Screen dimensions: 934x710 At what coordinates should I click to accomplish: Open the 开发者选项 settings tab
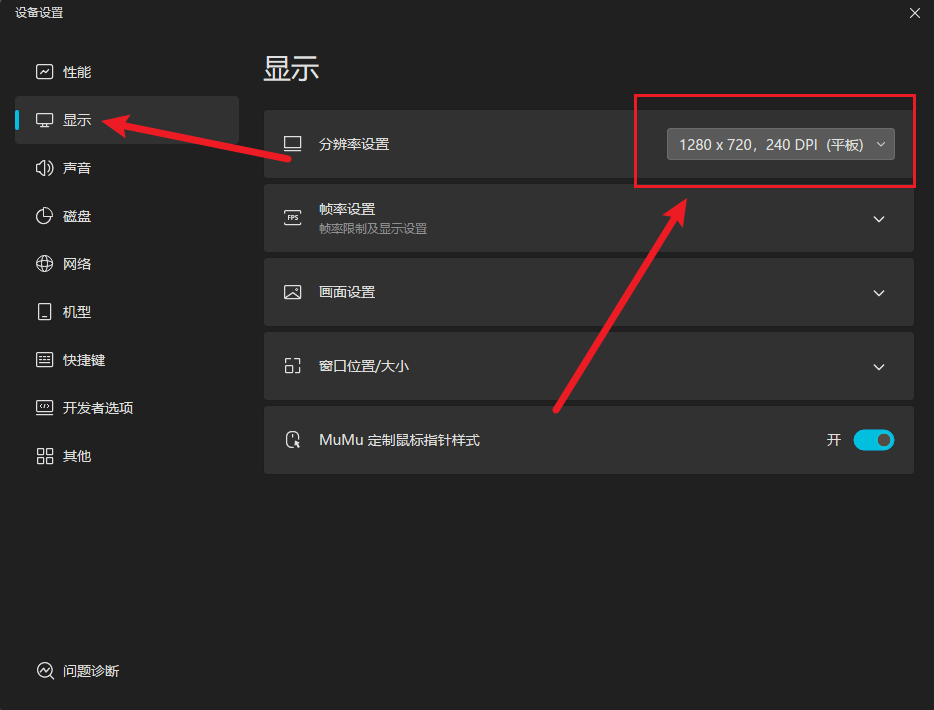(127, 408)
